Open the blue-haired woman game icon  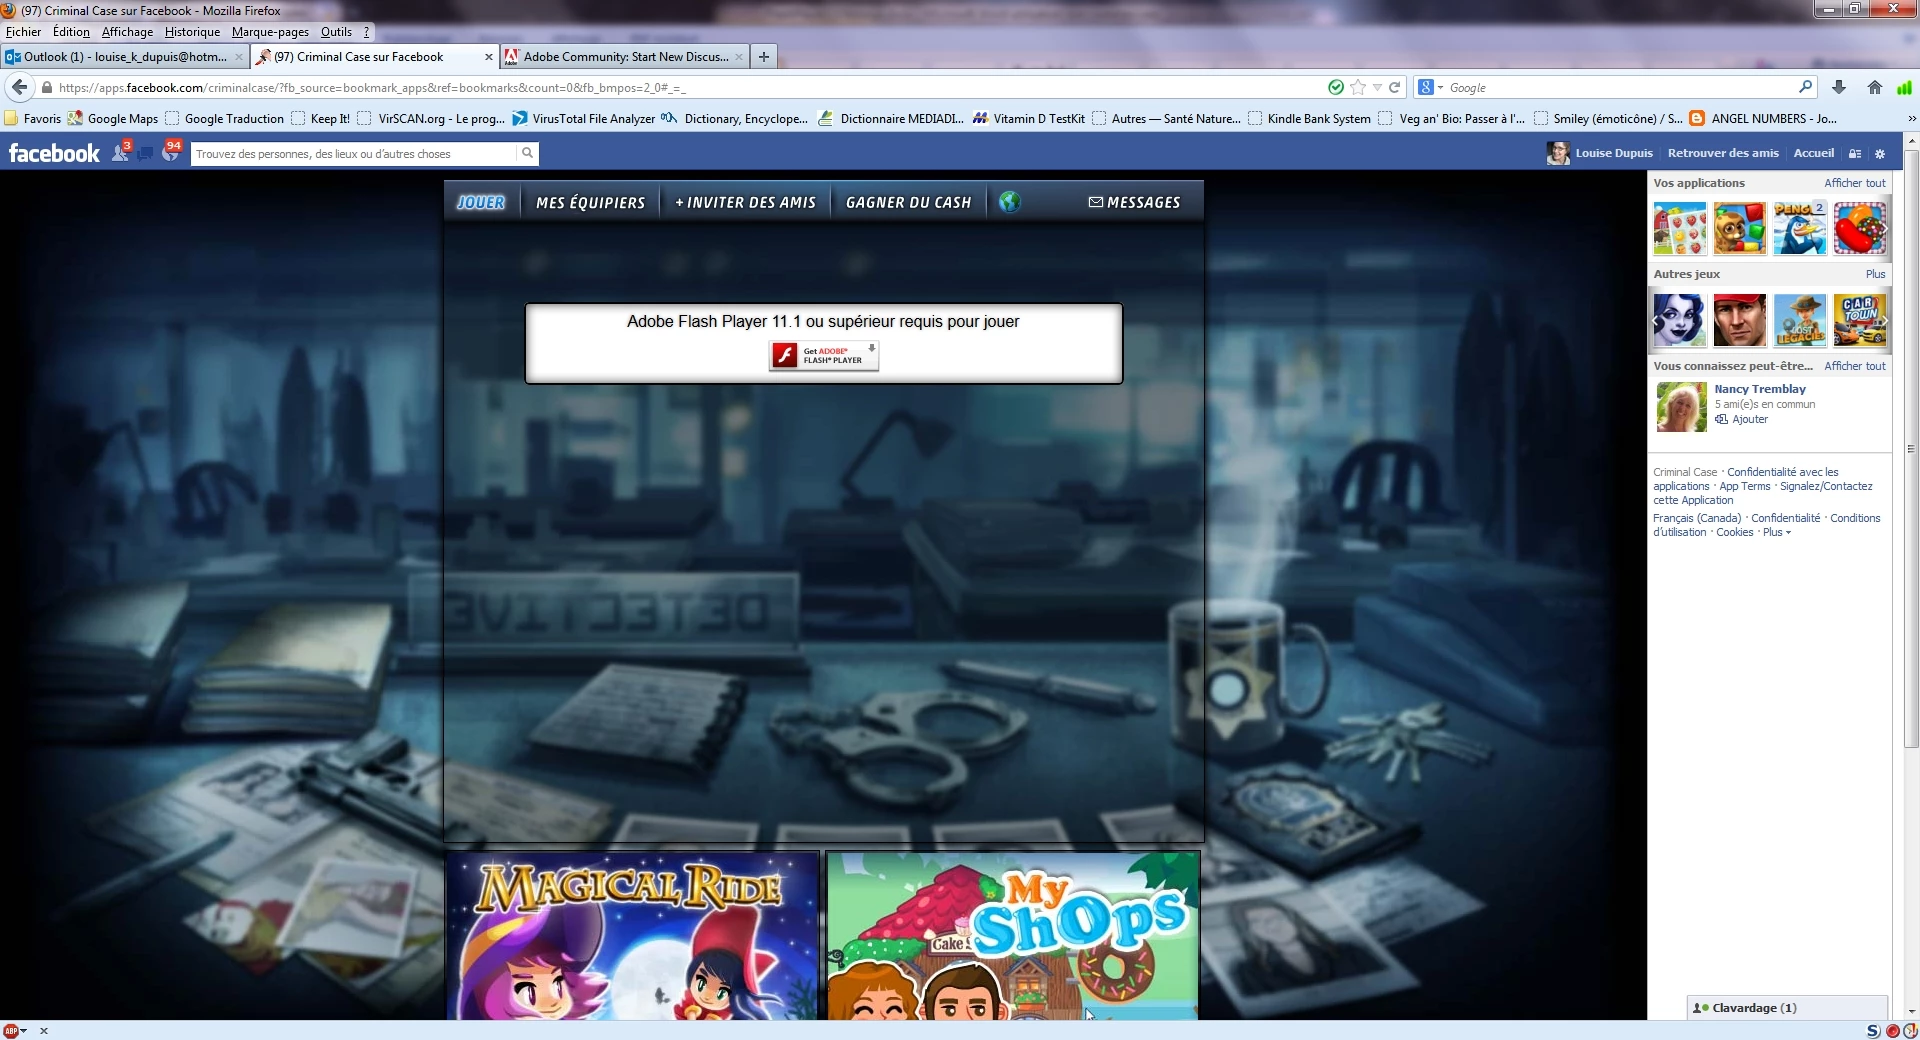(1680, 320)
